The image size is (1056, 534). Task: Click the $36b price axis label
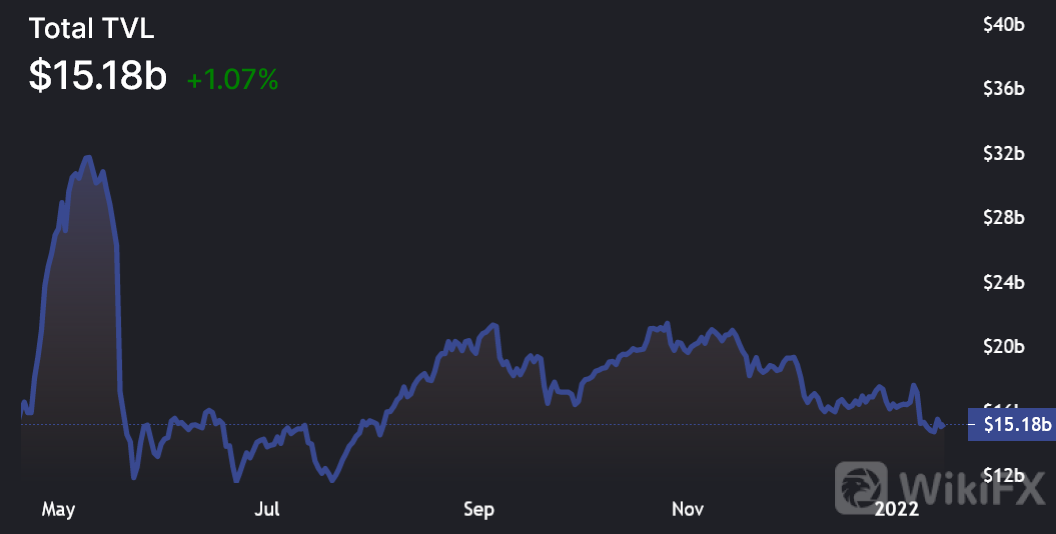(1004, 89)
